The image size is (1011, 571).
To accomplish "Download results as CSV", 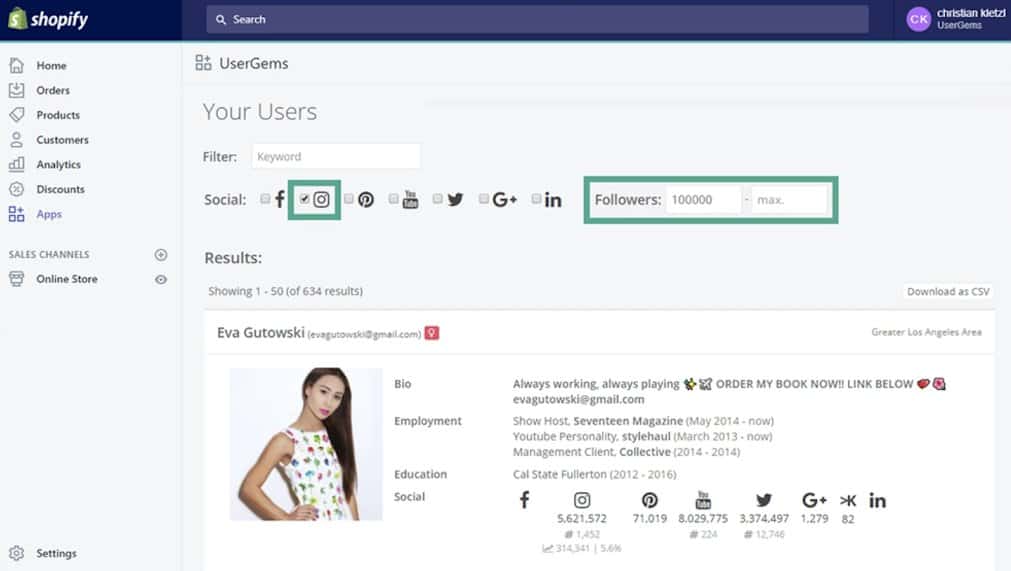I will 948,291.
